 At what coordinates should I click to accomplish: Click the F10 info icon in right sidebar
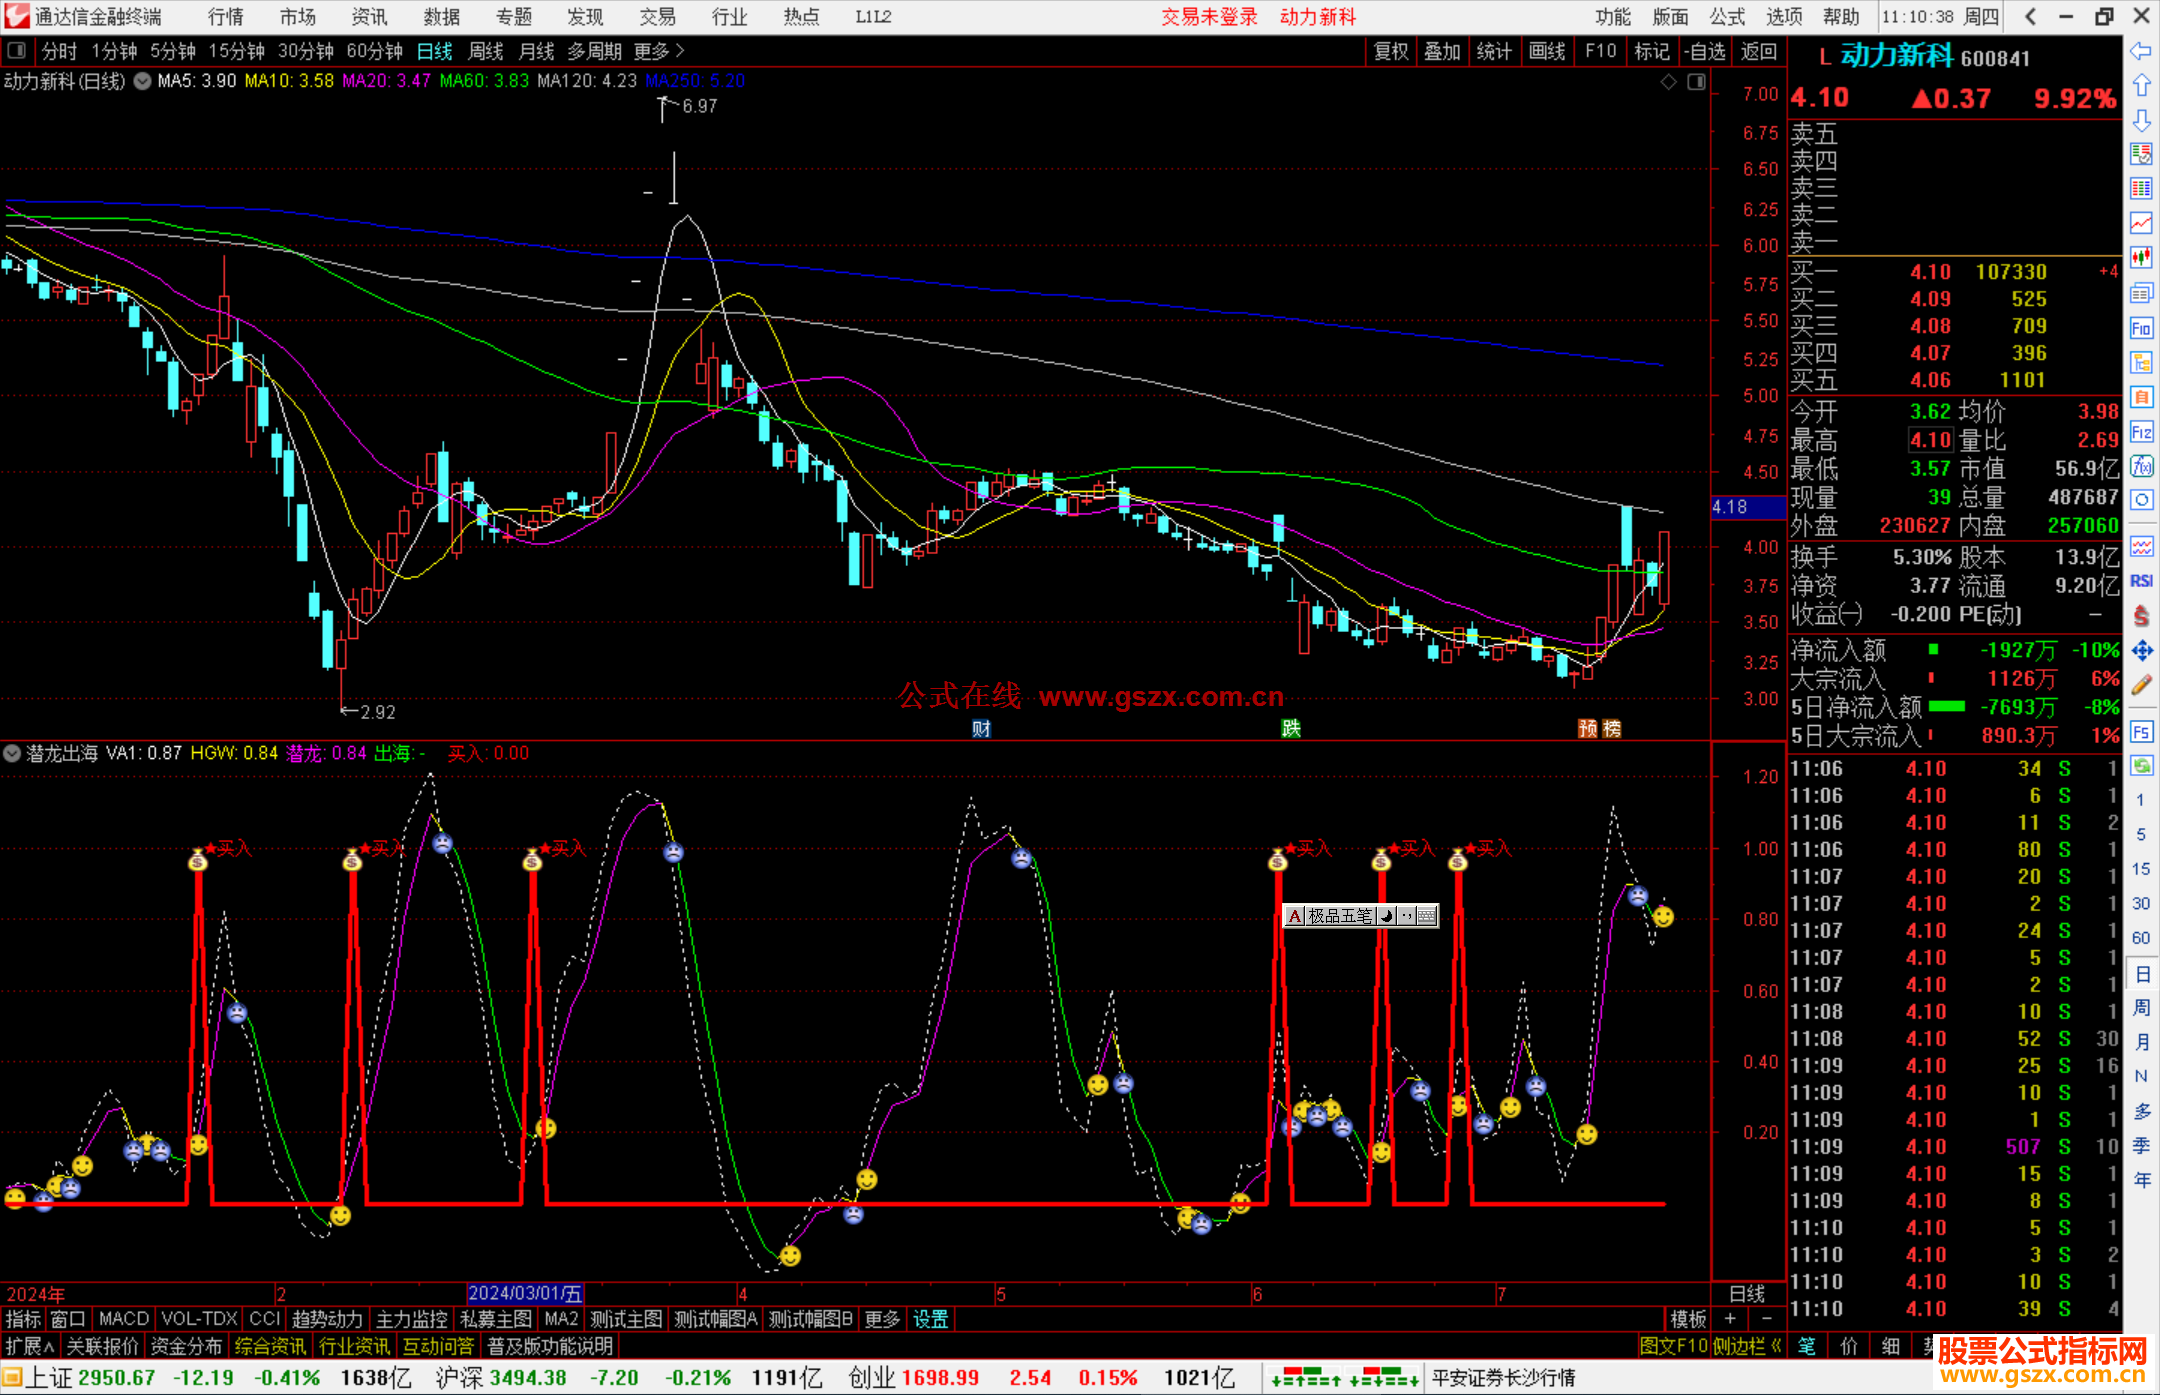[2141, 329]
